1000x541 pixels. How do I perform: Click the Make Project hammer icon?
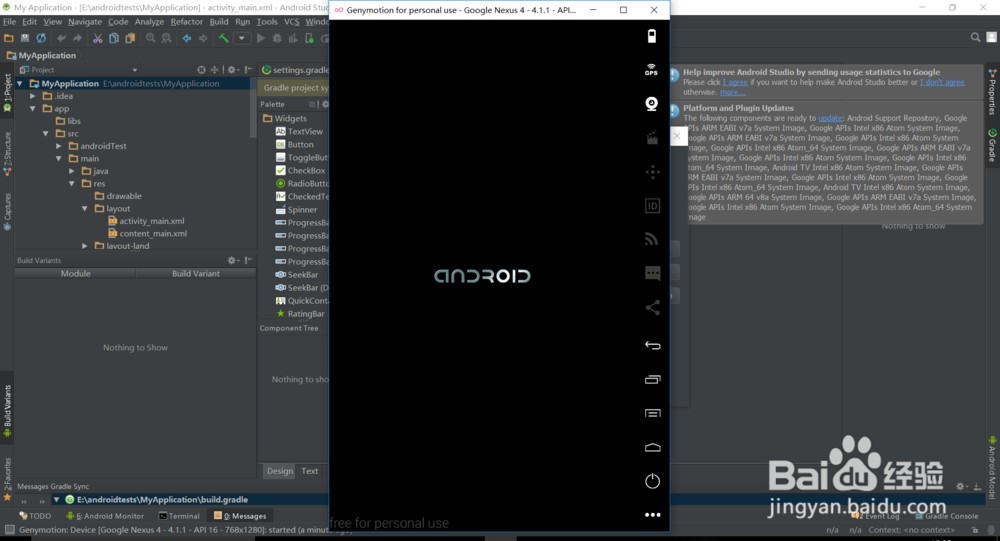[224, 38]
